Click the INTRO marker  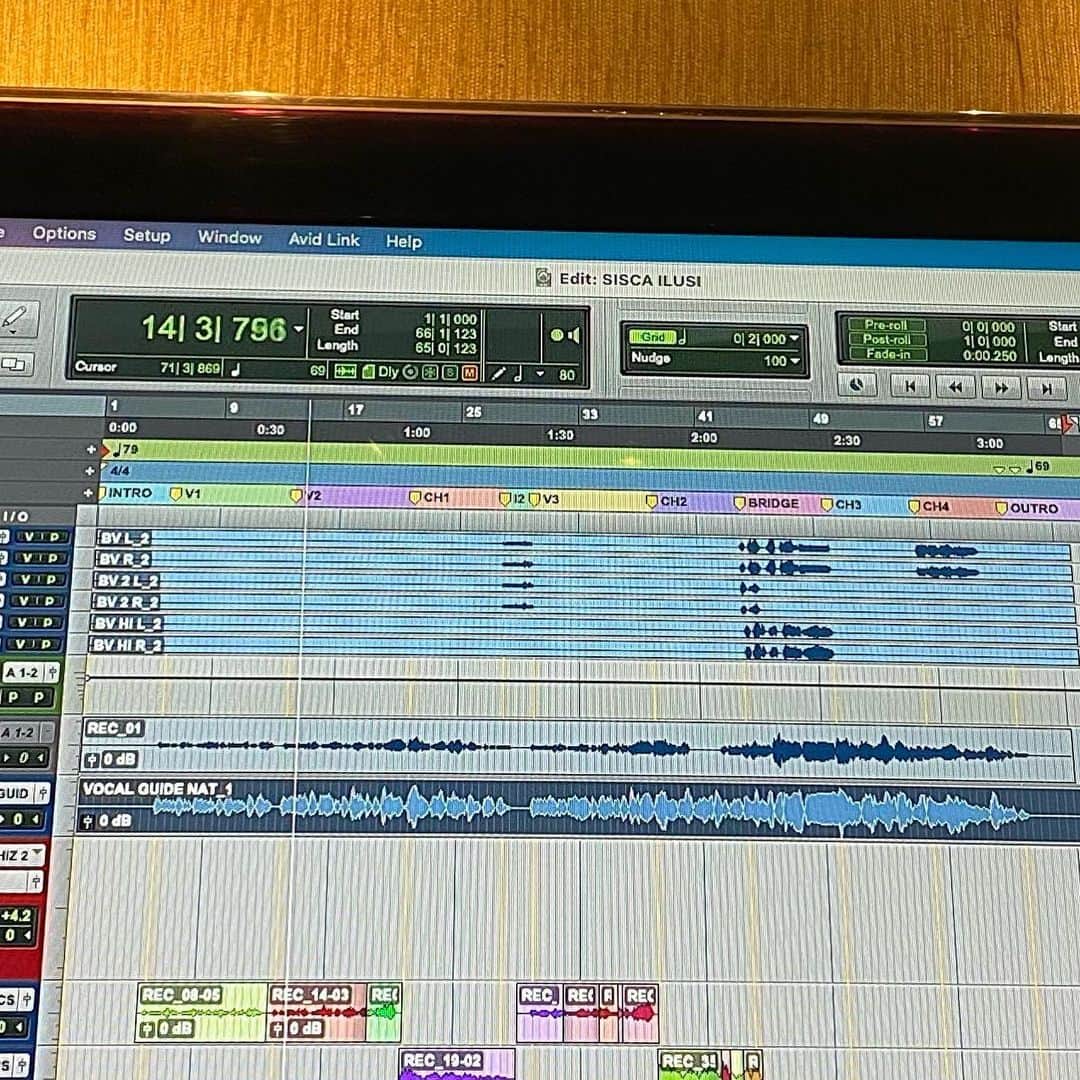pos(126,493)
